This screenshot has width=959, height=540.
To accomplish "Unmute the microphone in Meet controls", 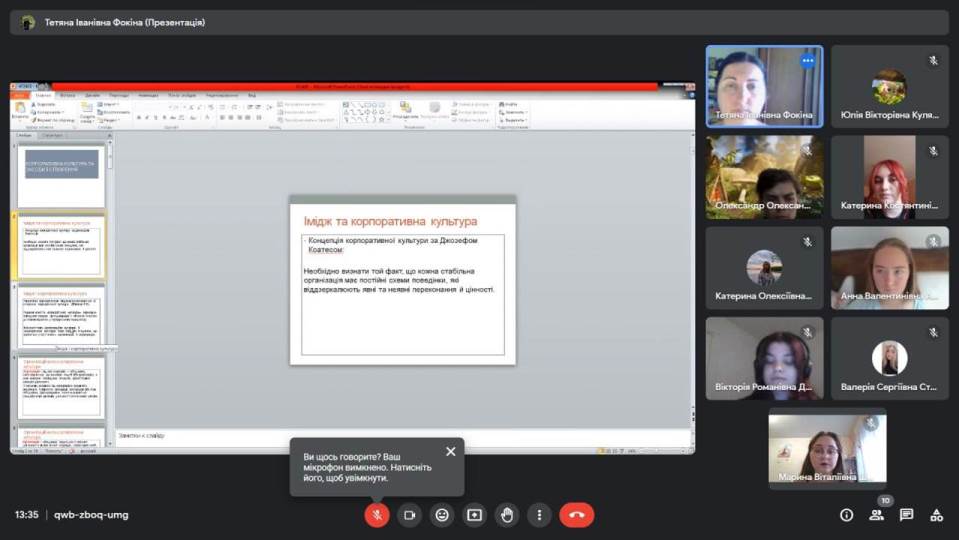I will [377, 515].
